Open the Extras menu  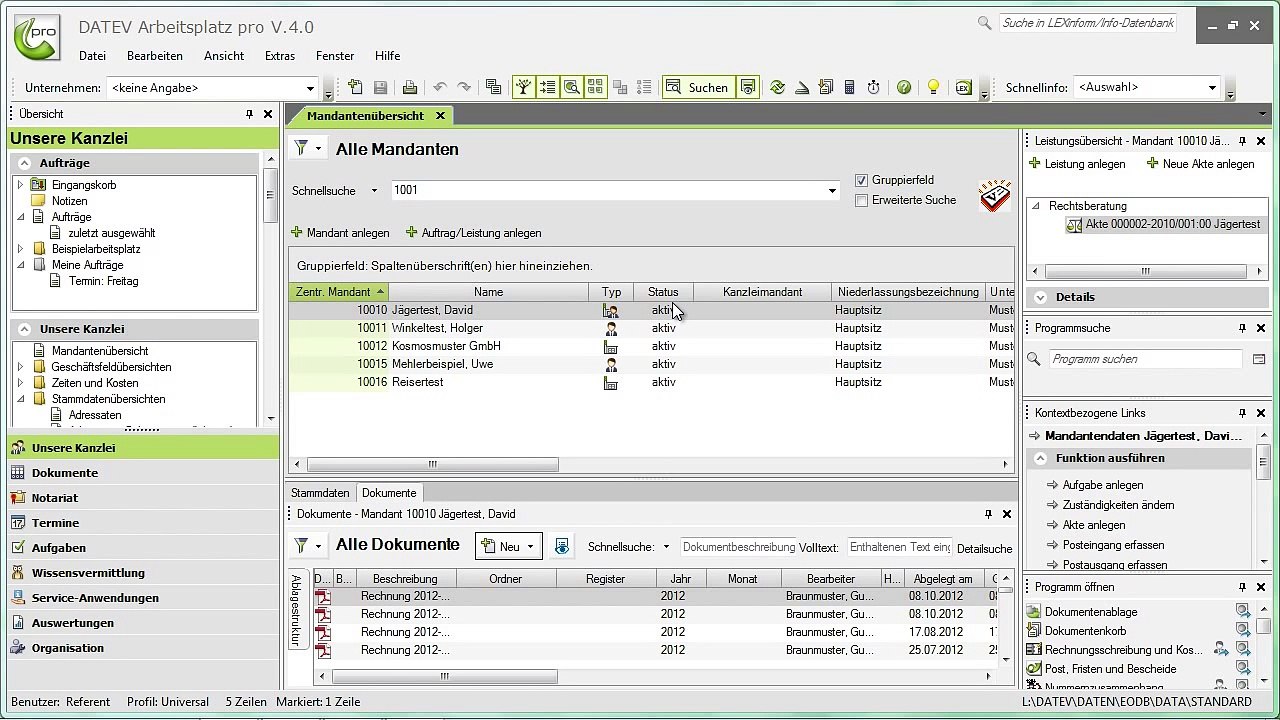280,56
